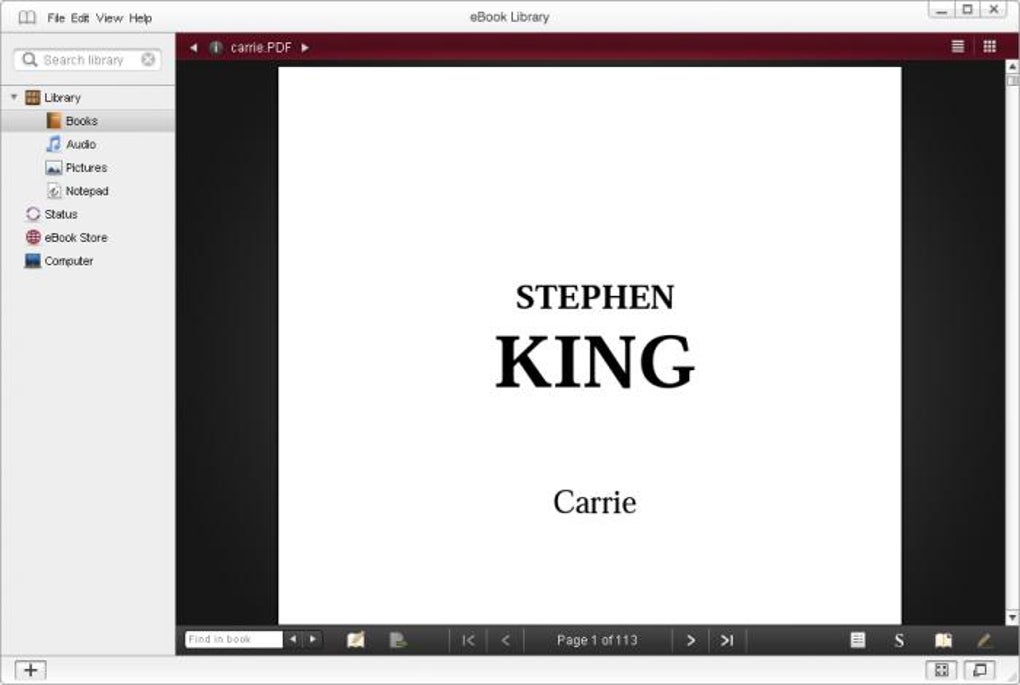Switch to list view
1020x685 pixels.
[958, 46]
